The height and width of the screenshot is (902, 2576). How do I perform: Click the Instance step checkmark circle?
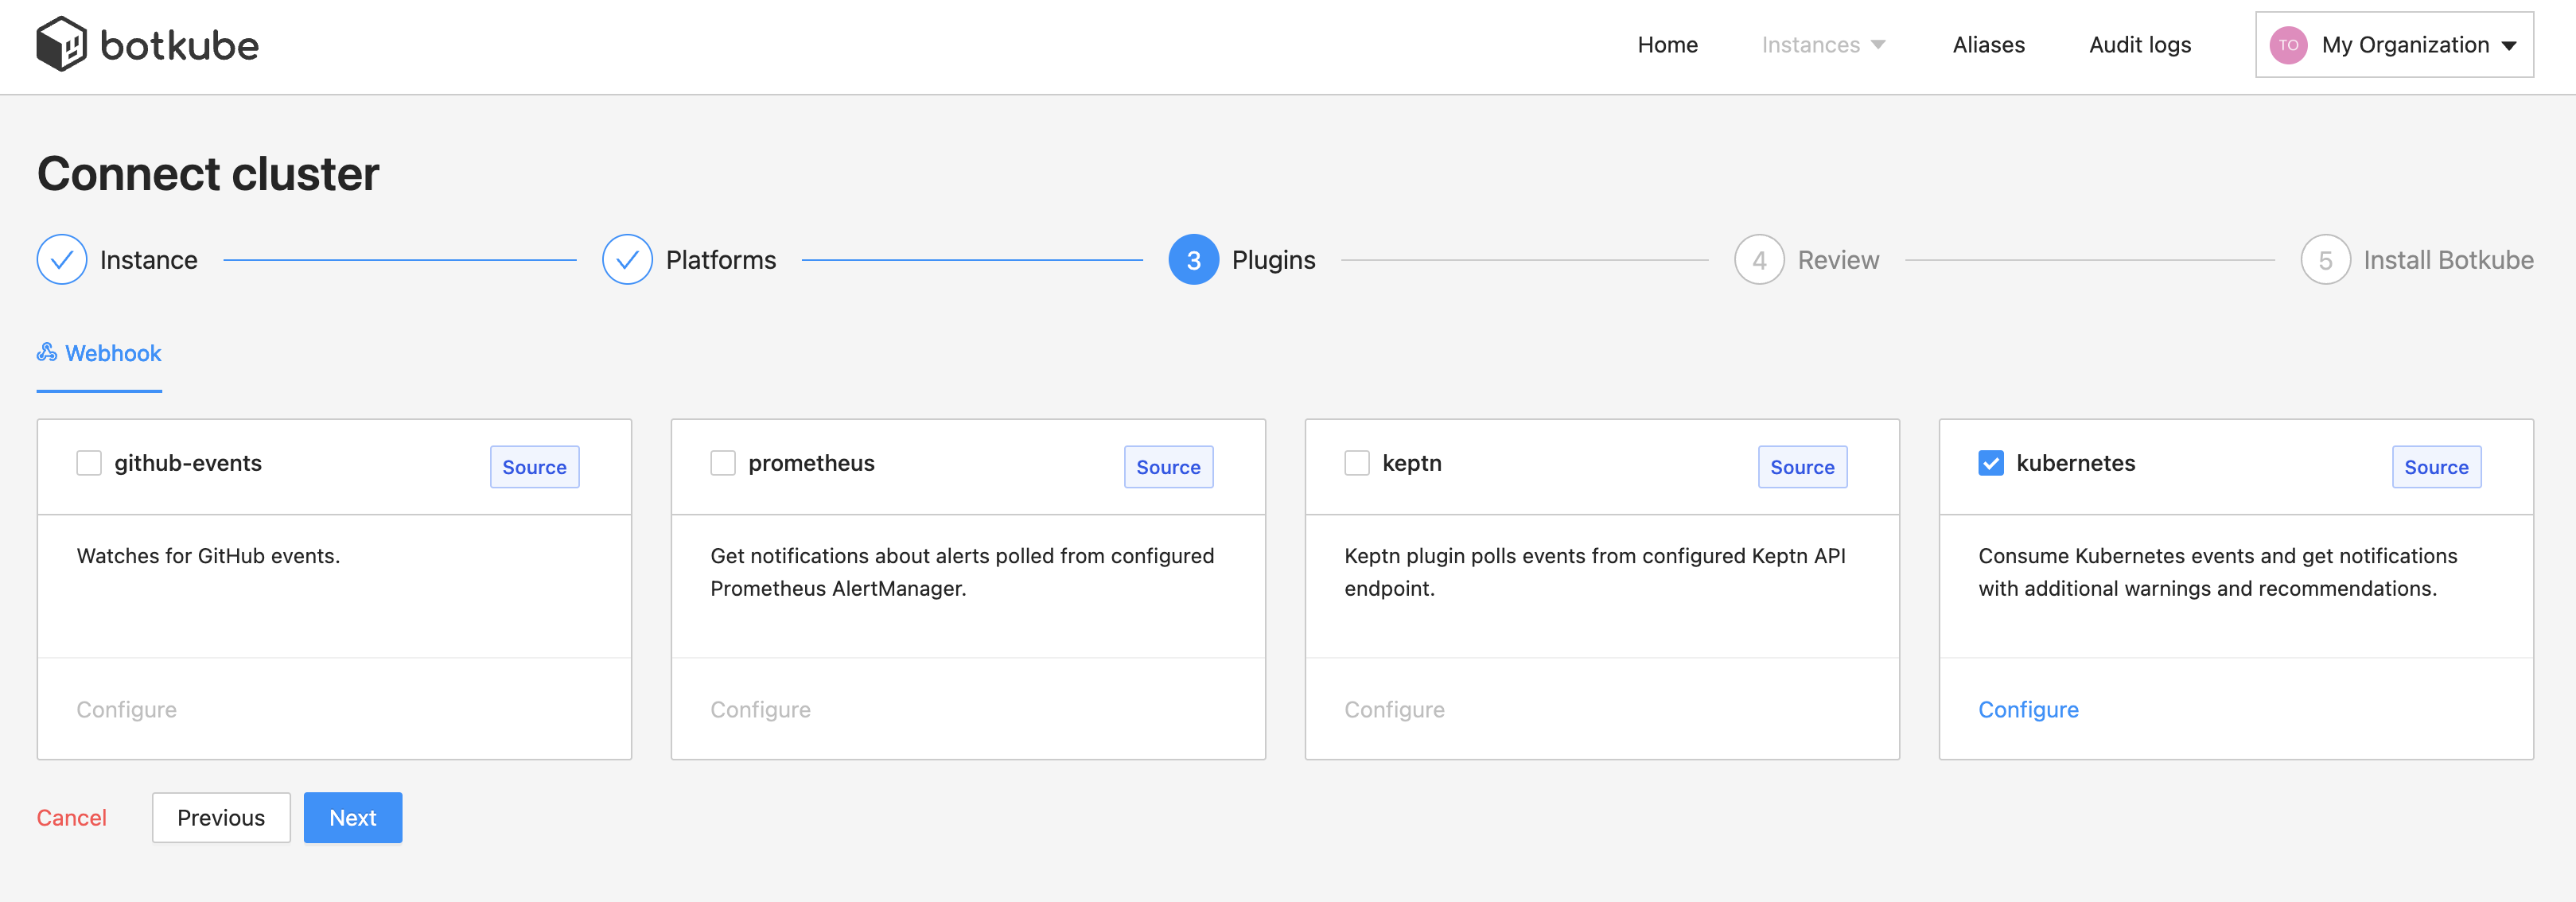[x=62, y=260]
